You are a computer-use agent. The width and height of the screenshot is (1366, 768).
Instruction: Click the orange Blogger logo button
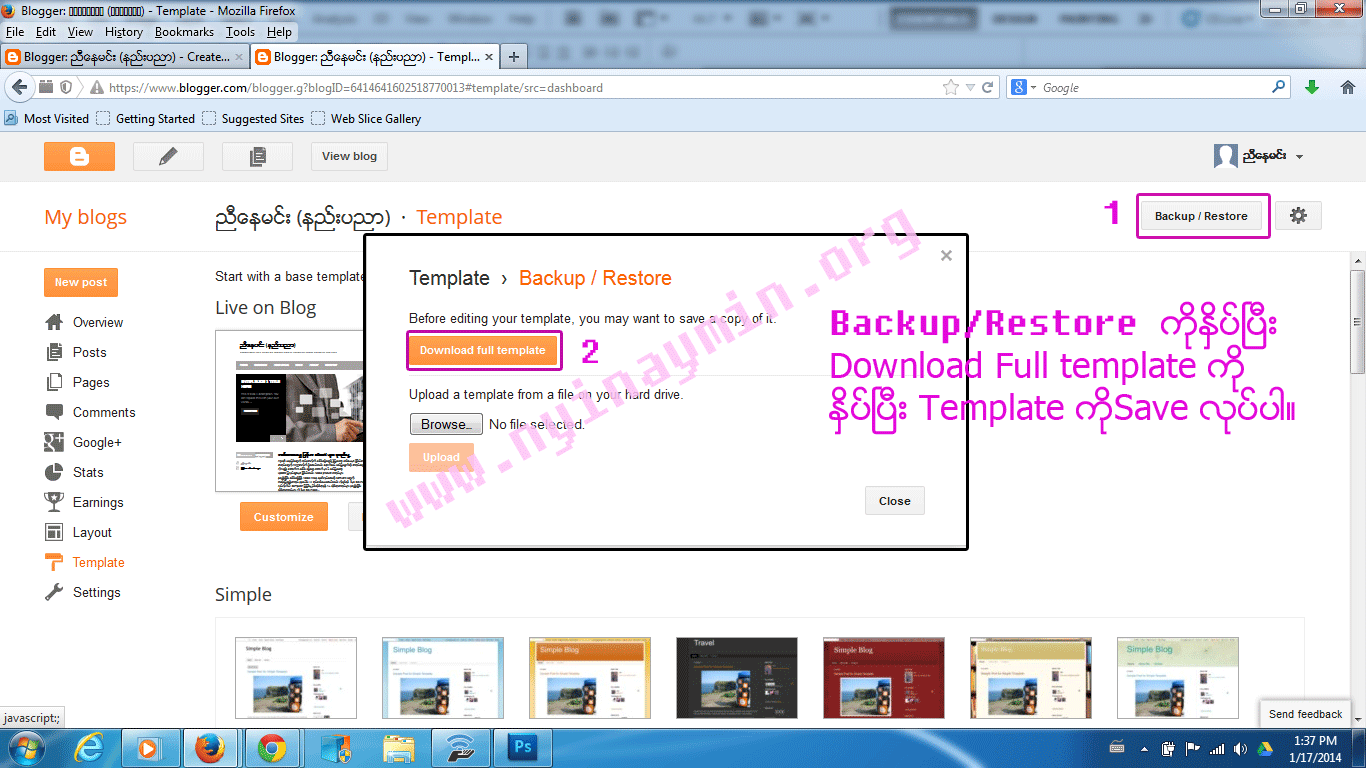79,156
